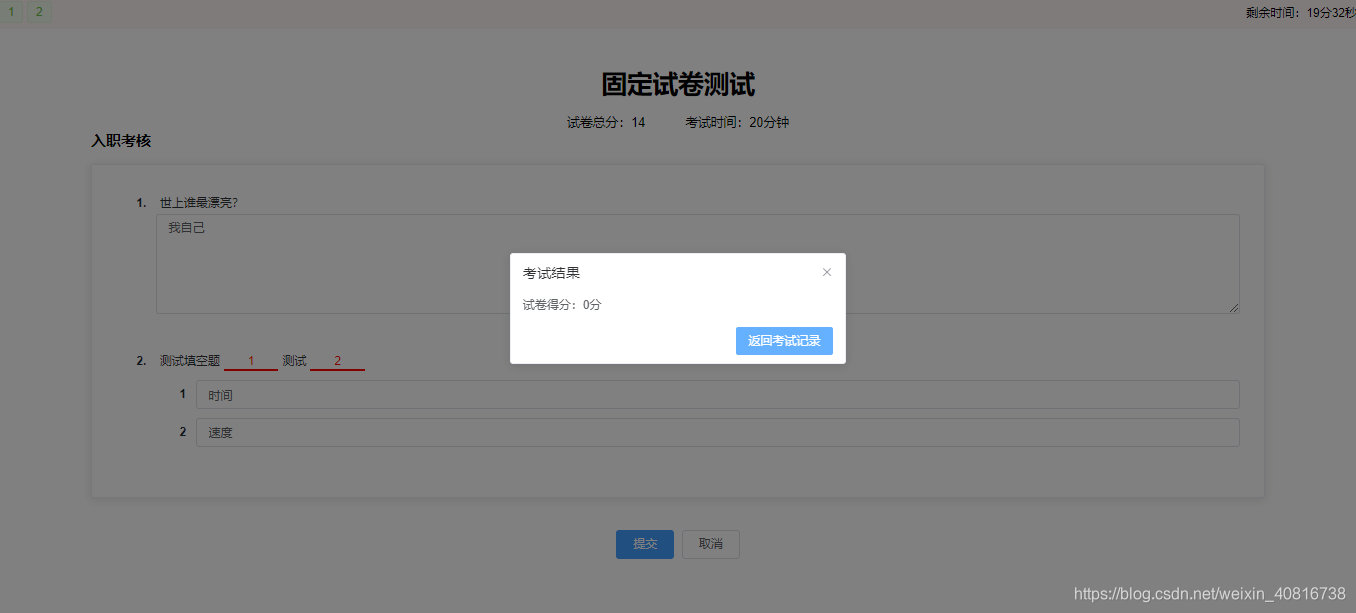Click the textarea resize handle corner
The image size is (1356, 613).
click(1235, 309)
